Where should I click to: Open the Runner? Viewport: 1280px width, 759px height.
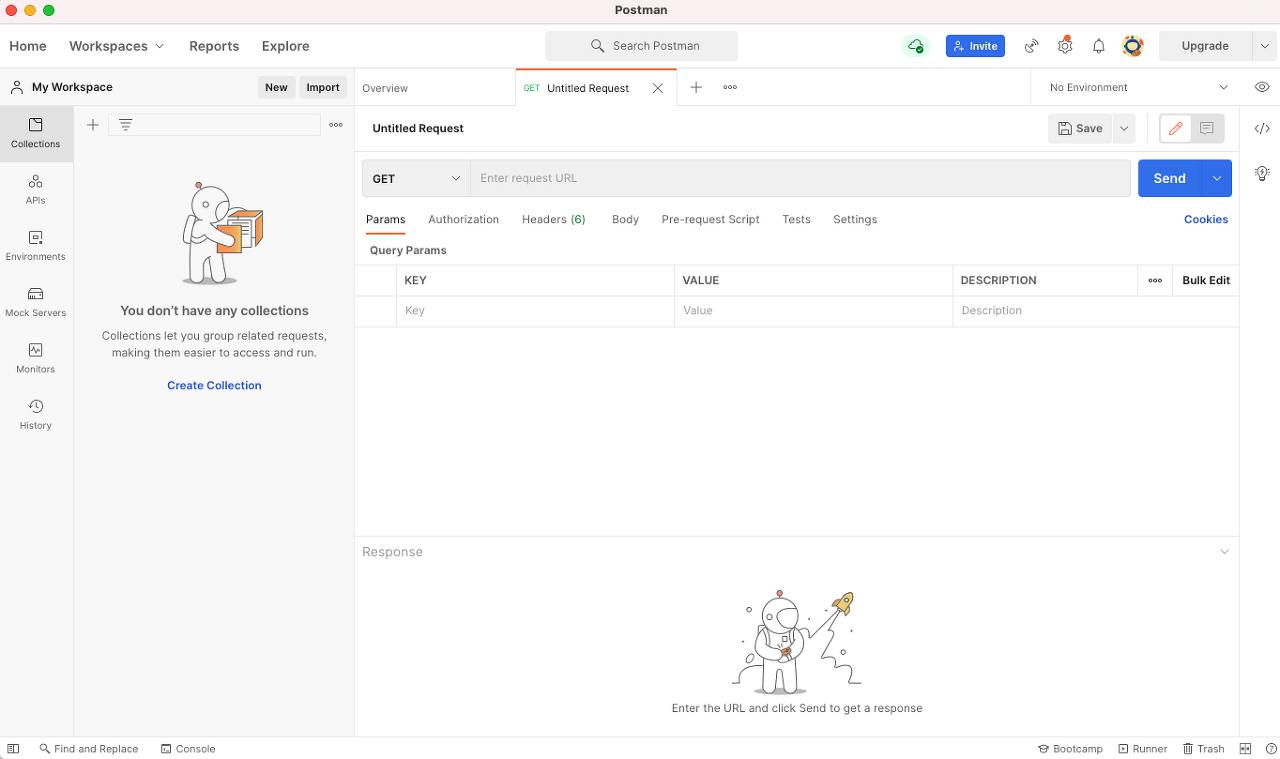coord(1142,748)
